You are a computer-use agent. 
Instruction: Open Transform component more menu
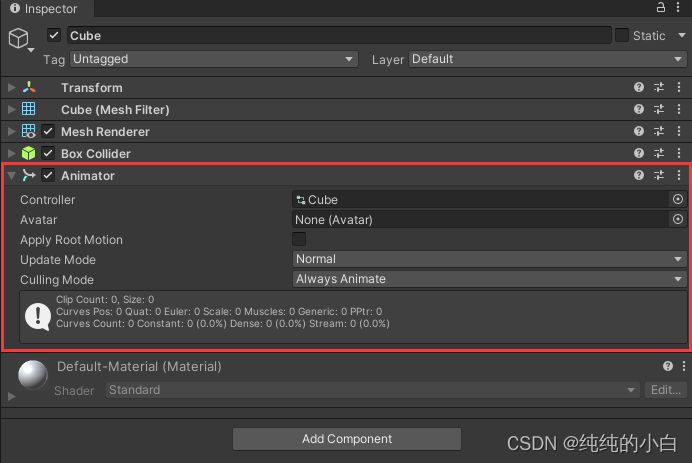point(679,87)
